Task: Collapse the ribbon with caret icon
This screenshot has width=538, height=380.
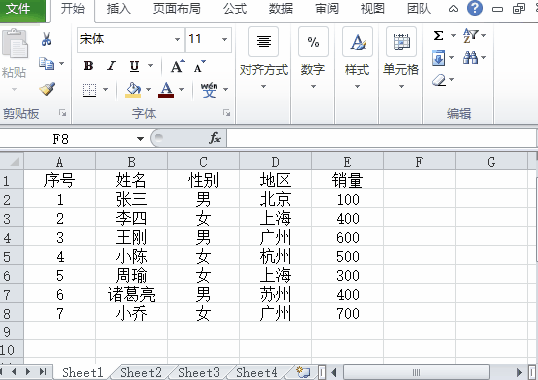Action: (x=453, y=9)
